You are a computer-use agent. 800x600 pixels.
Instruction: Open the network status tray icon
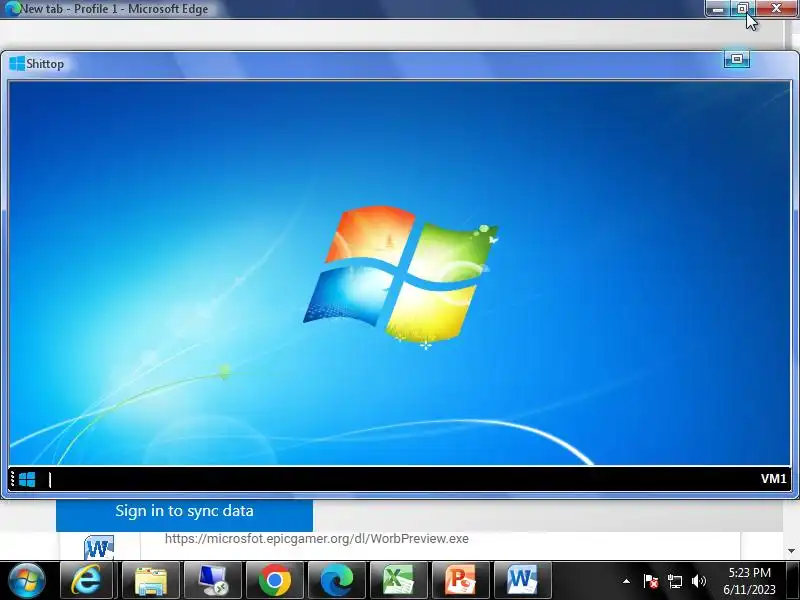[x=675, y=581]
